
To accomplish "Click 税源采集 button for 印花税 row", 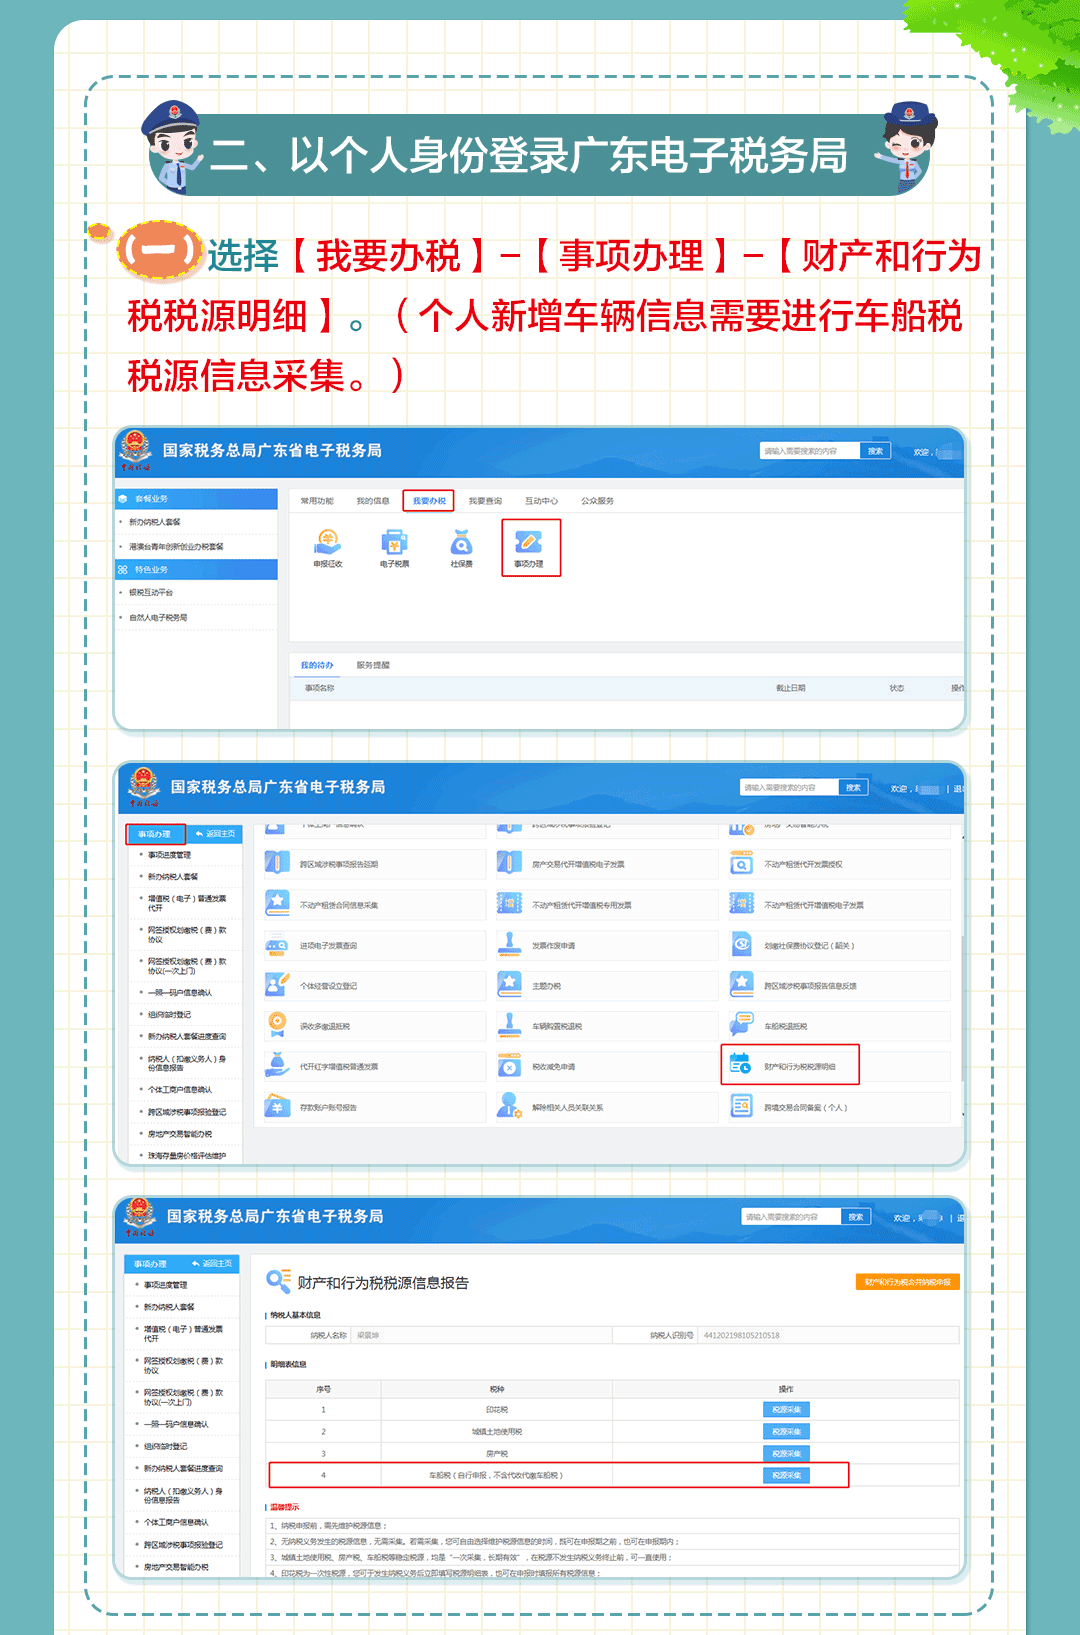I will (786, 1409).
